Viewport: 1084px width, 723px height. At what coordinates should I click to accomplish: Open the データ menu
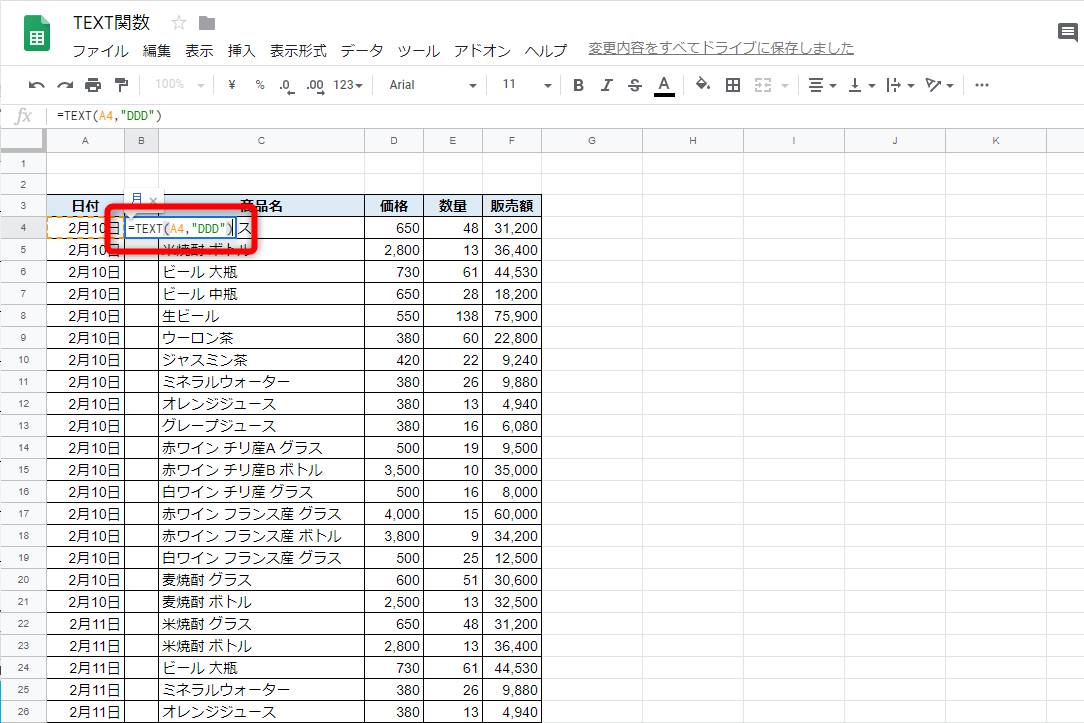point(362,50)
